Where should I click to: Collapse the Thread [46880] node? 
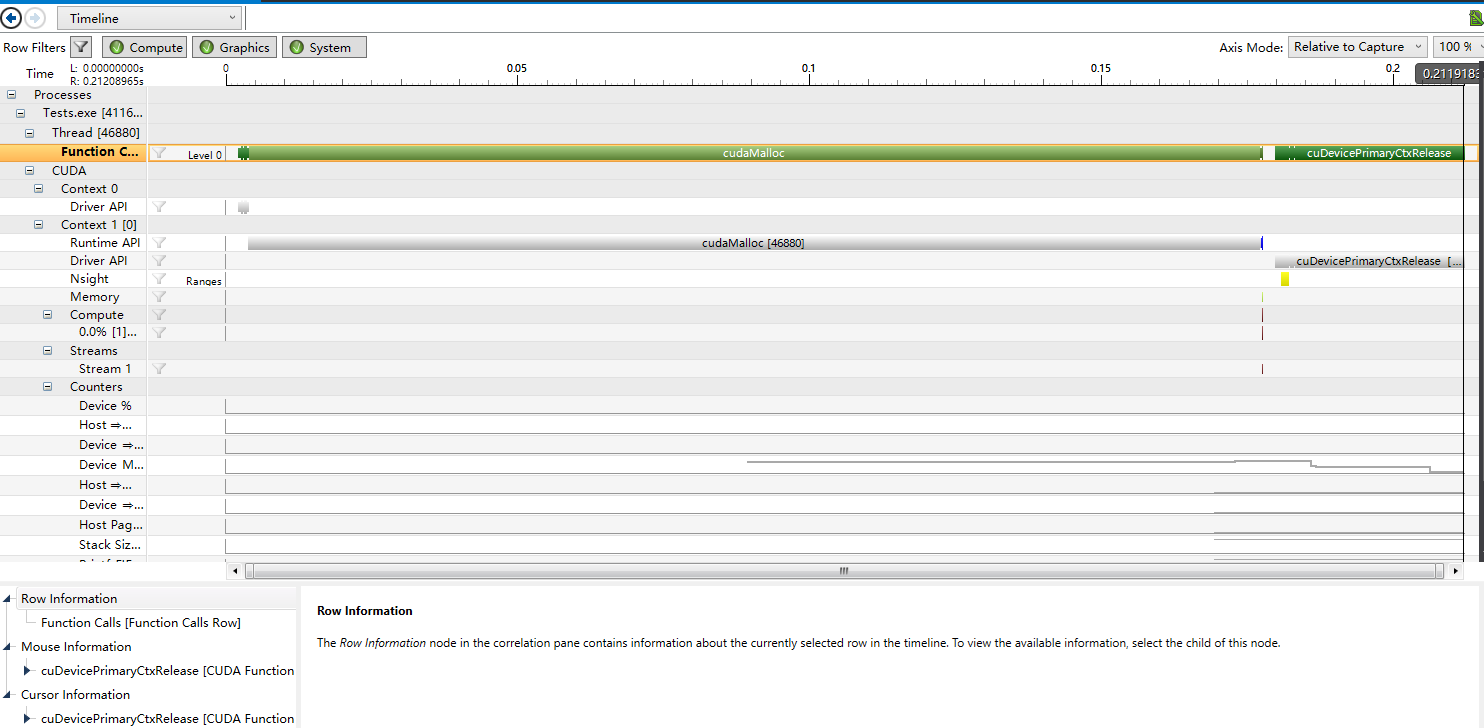[x=30, y=133]
